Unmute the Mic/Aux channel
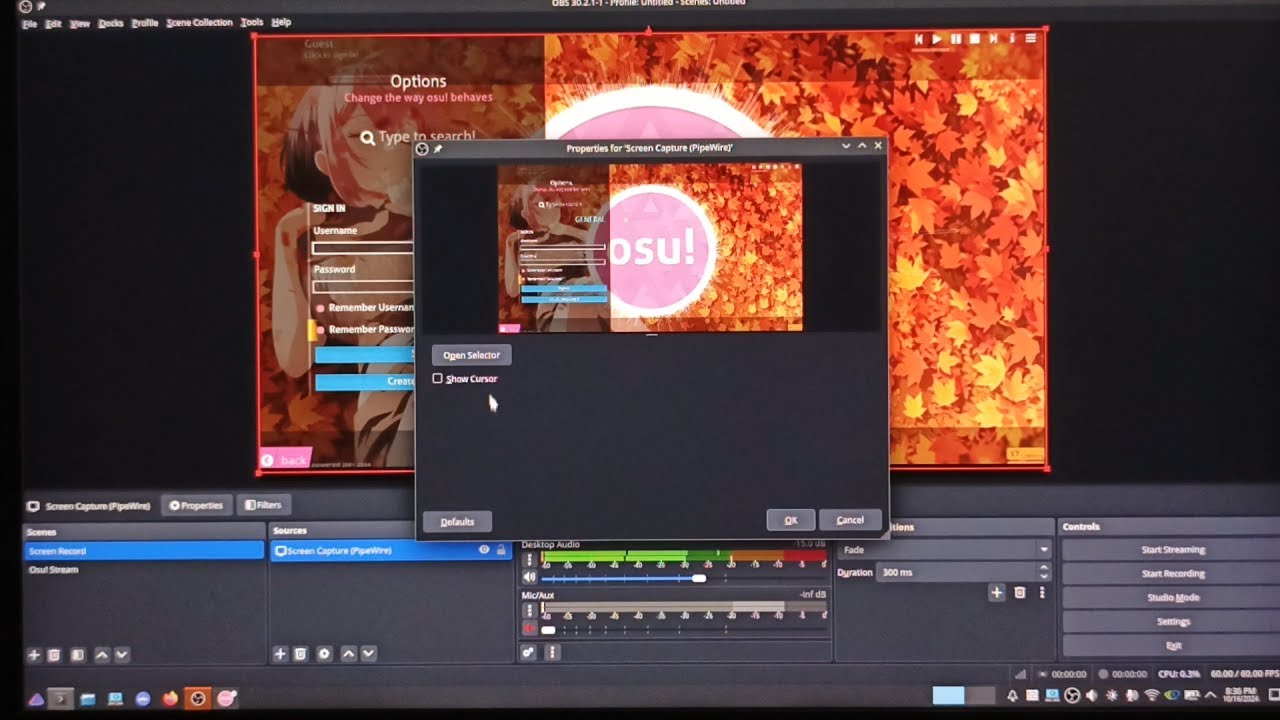Screen dimensions: 1280x720 (530, 628)
